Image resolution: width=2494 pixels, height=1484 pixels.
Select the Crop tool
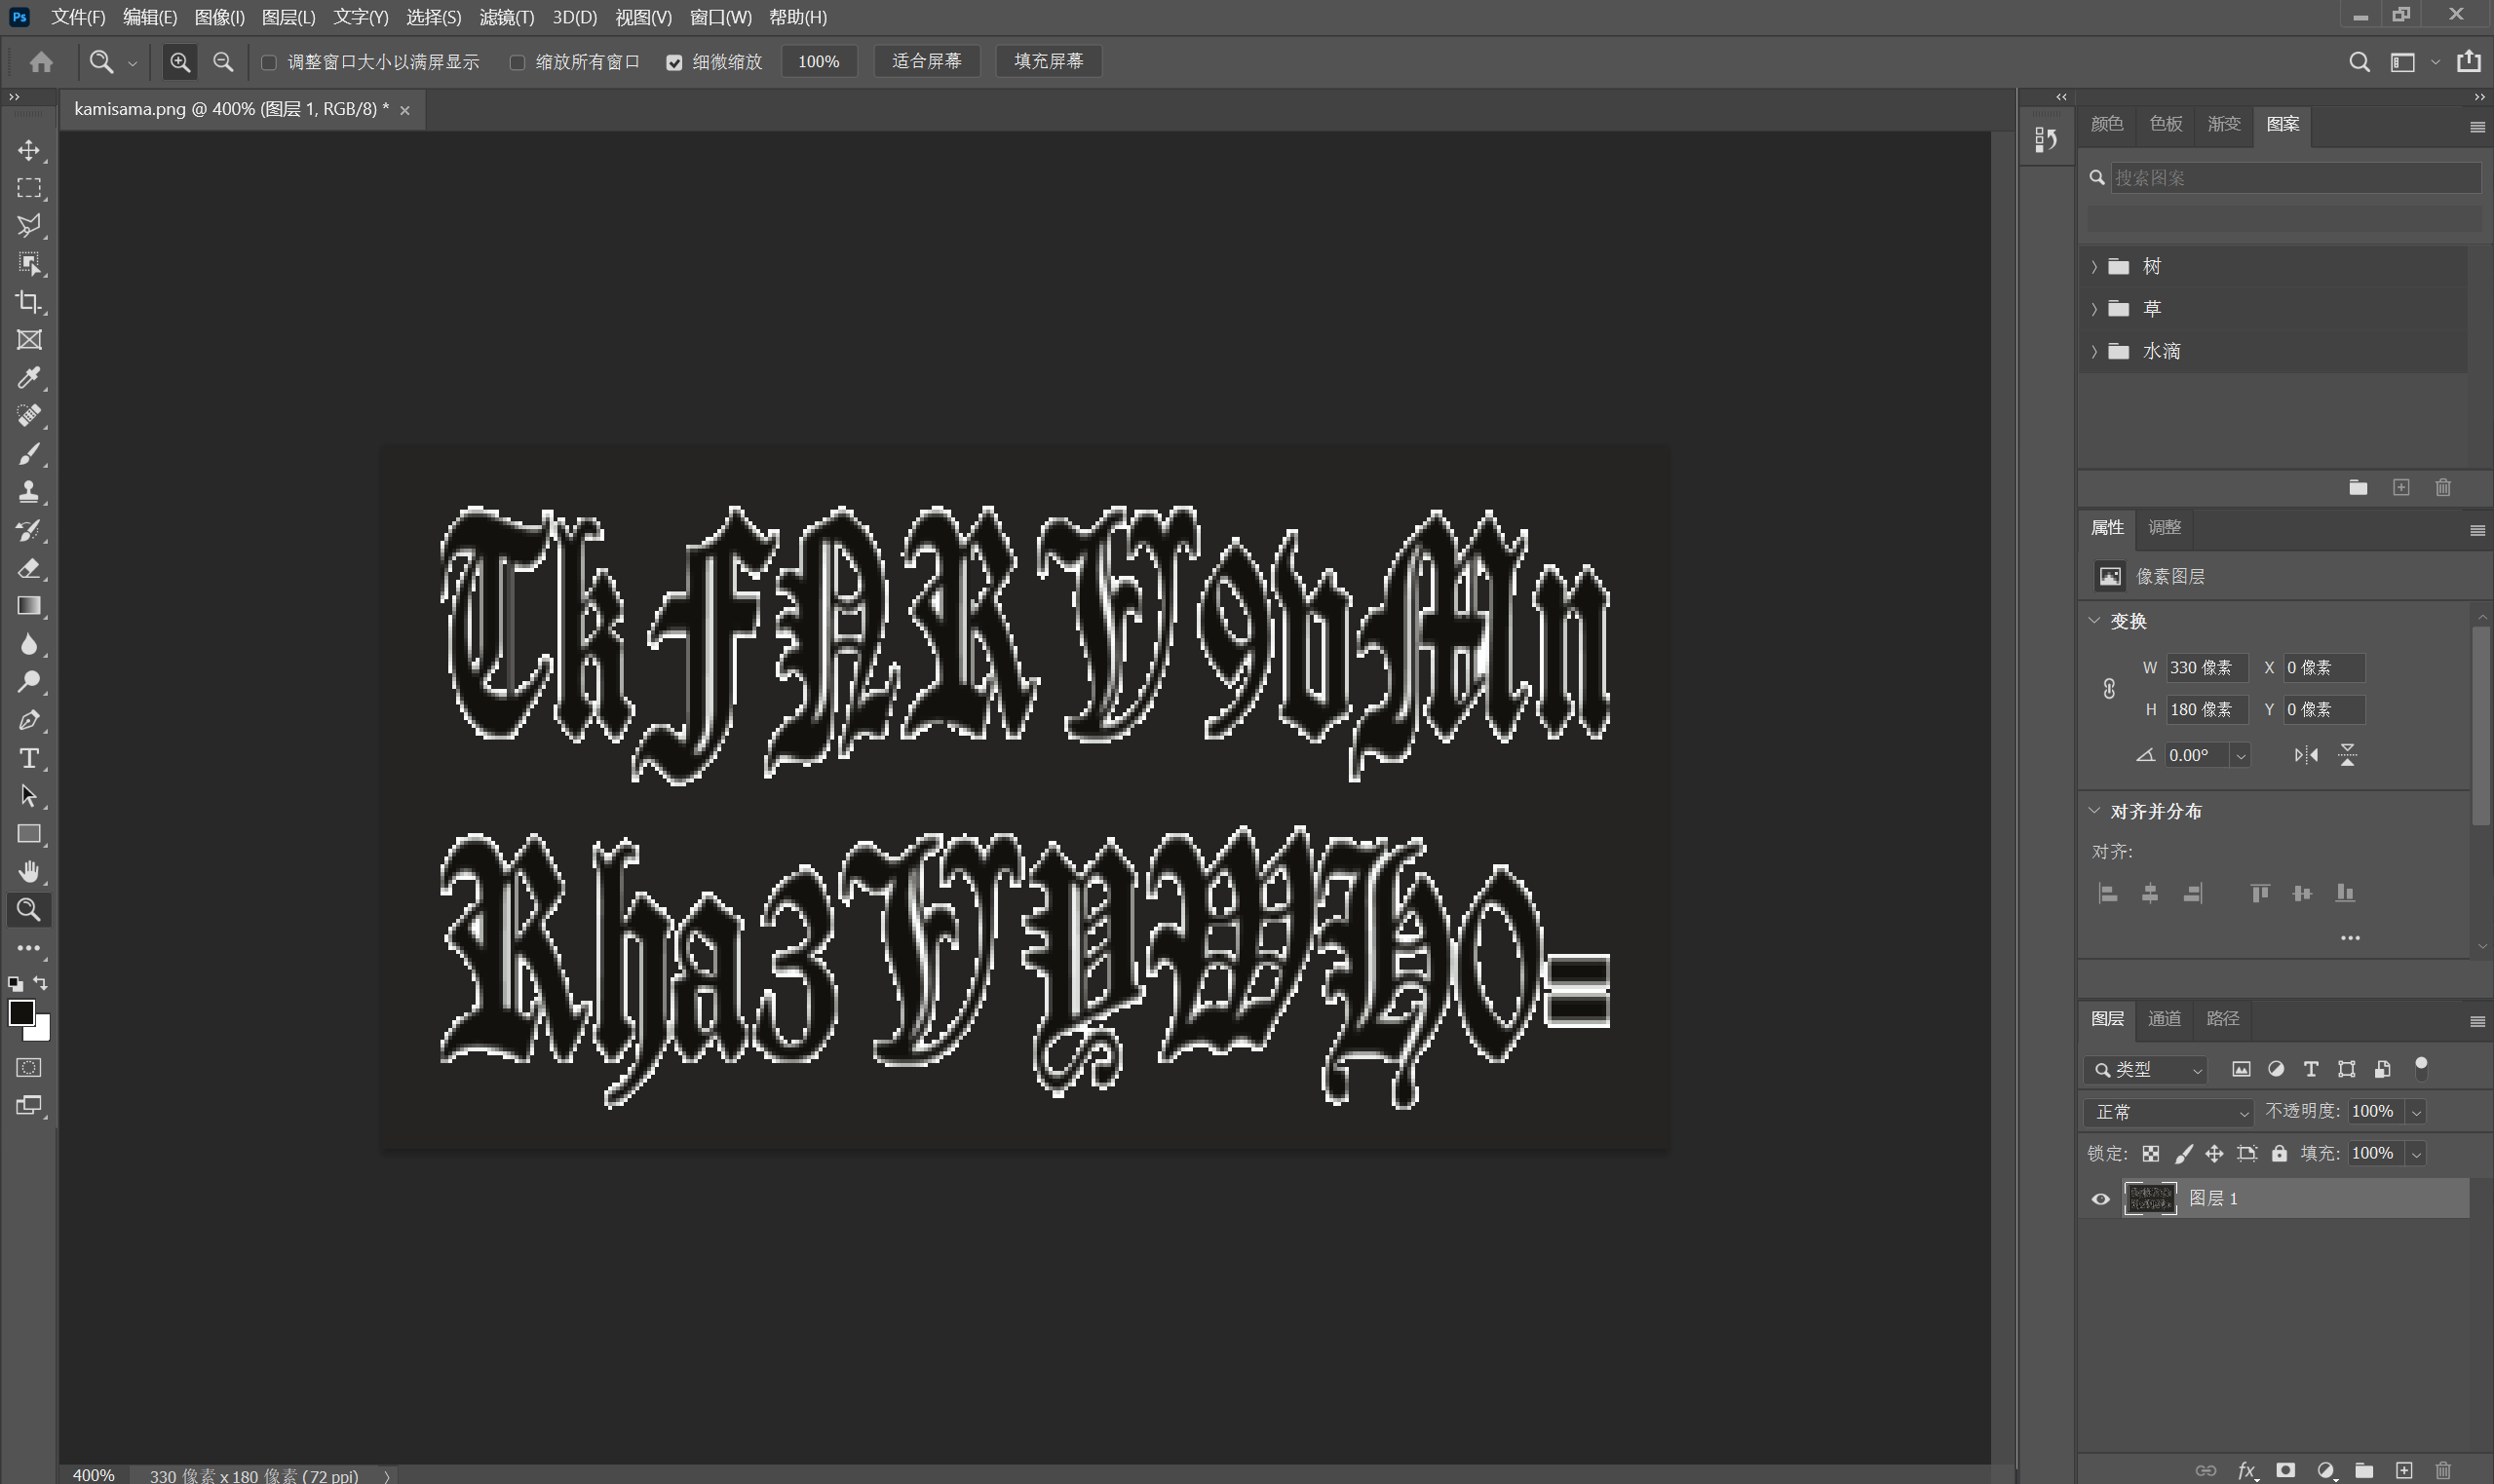29,302
